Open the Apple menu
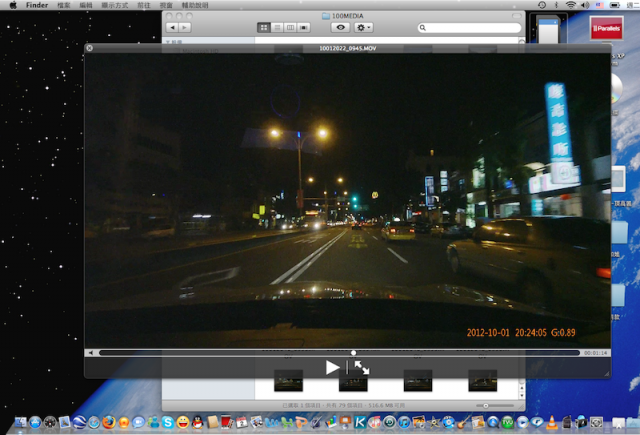 click(x=13, y=5)
